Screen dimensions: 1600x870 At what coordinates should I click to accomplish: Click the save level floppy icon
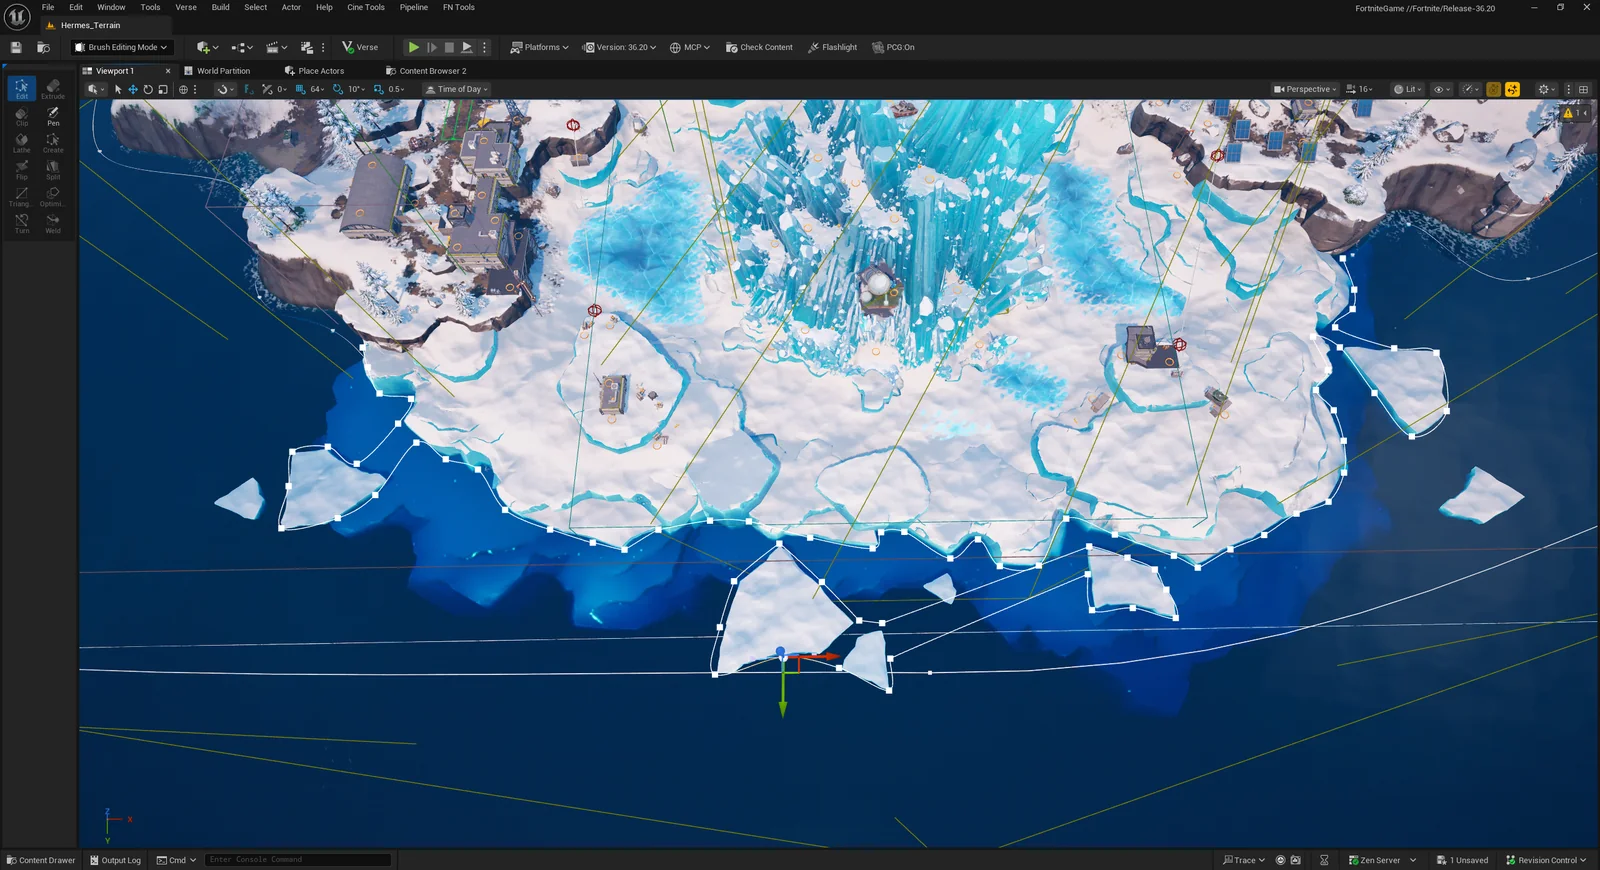pos(16,47)
